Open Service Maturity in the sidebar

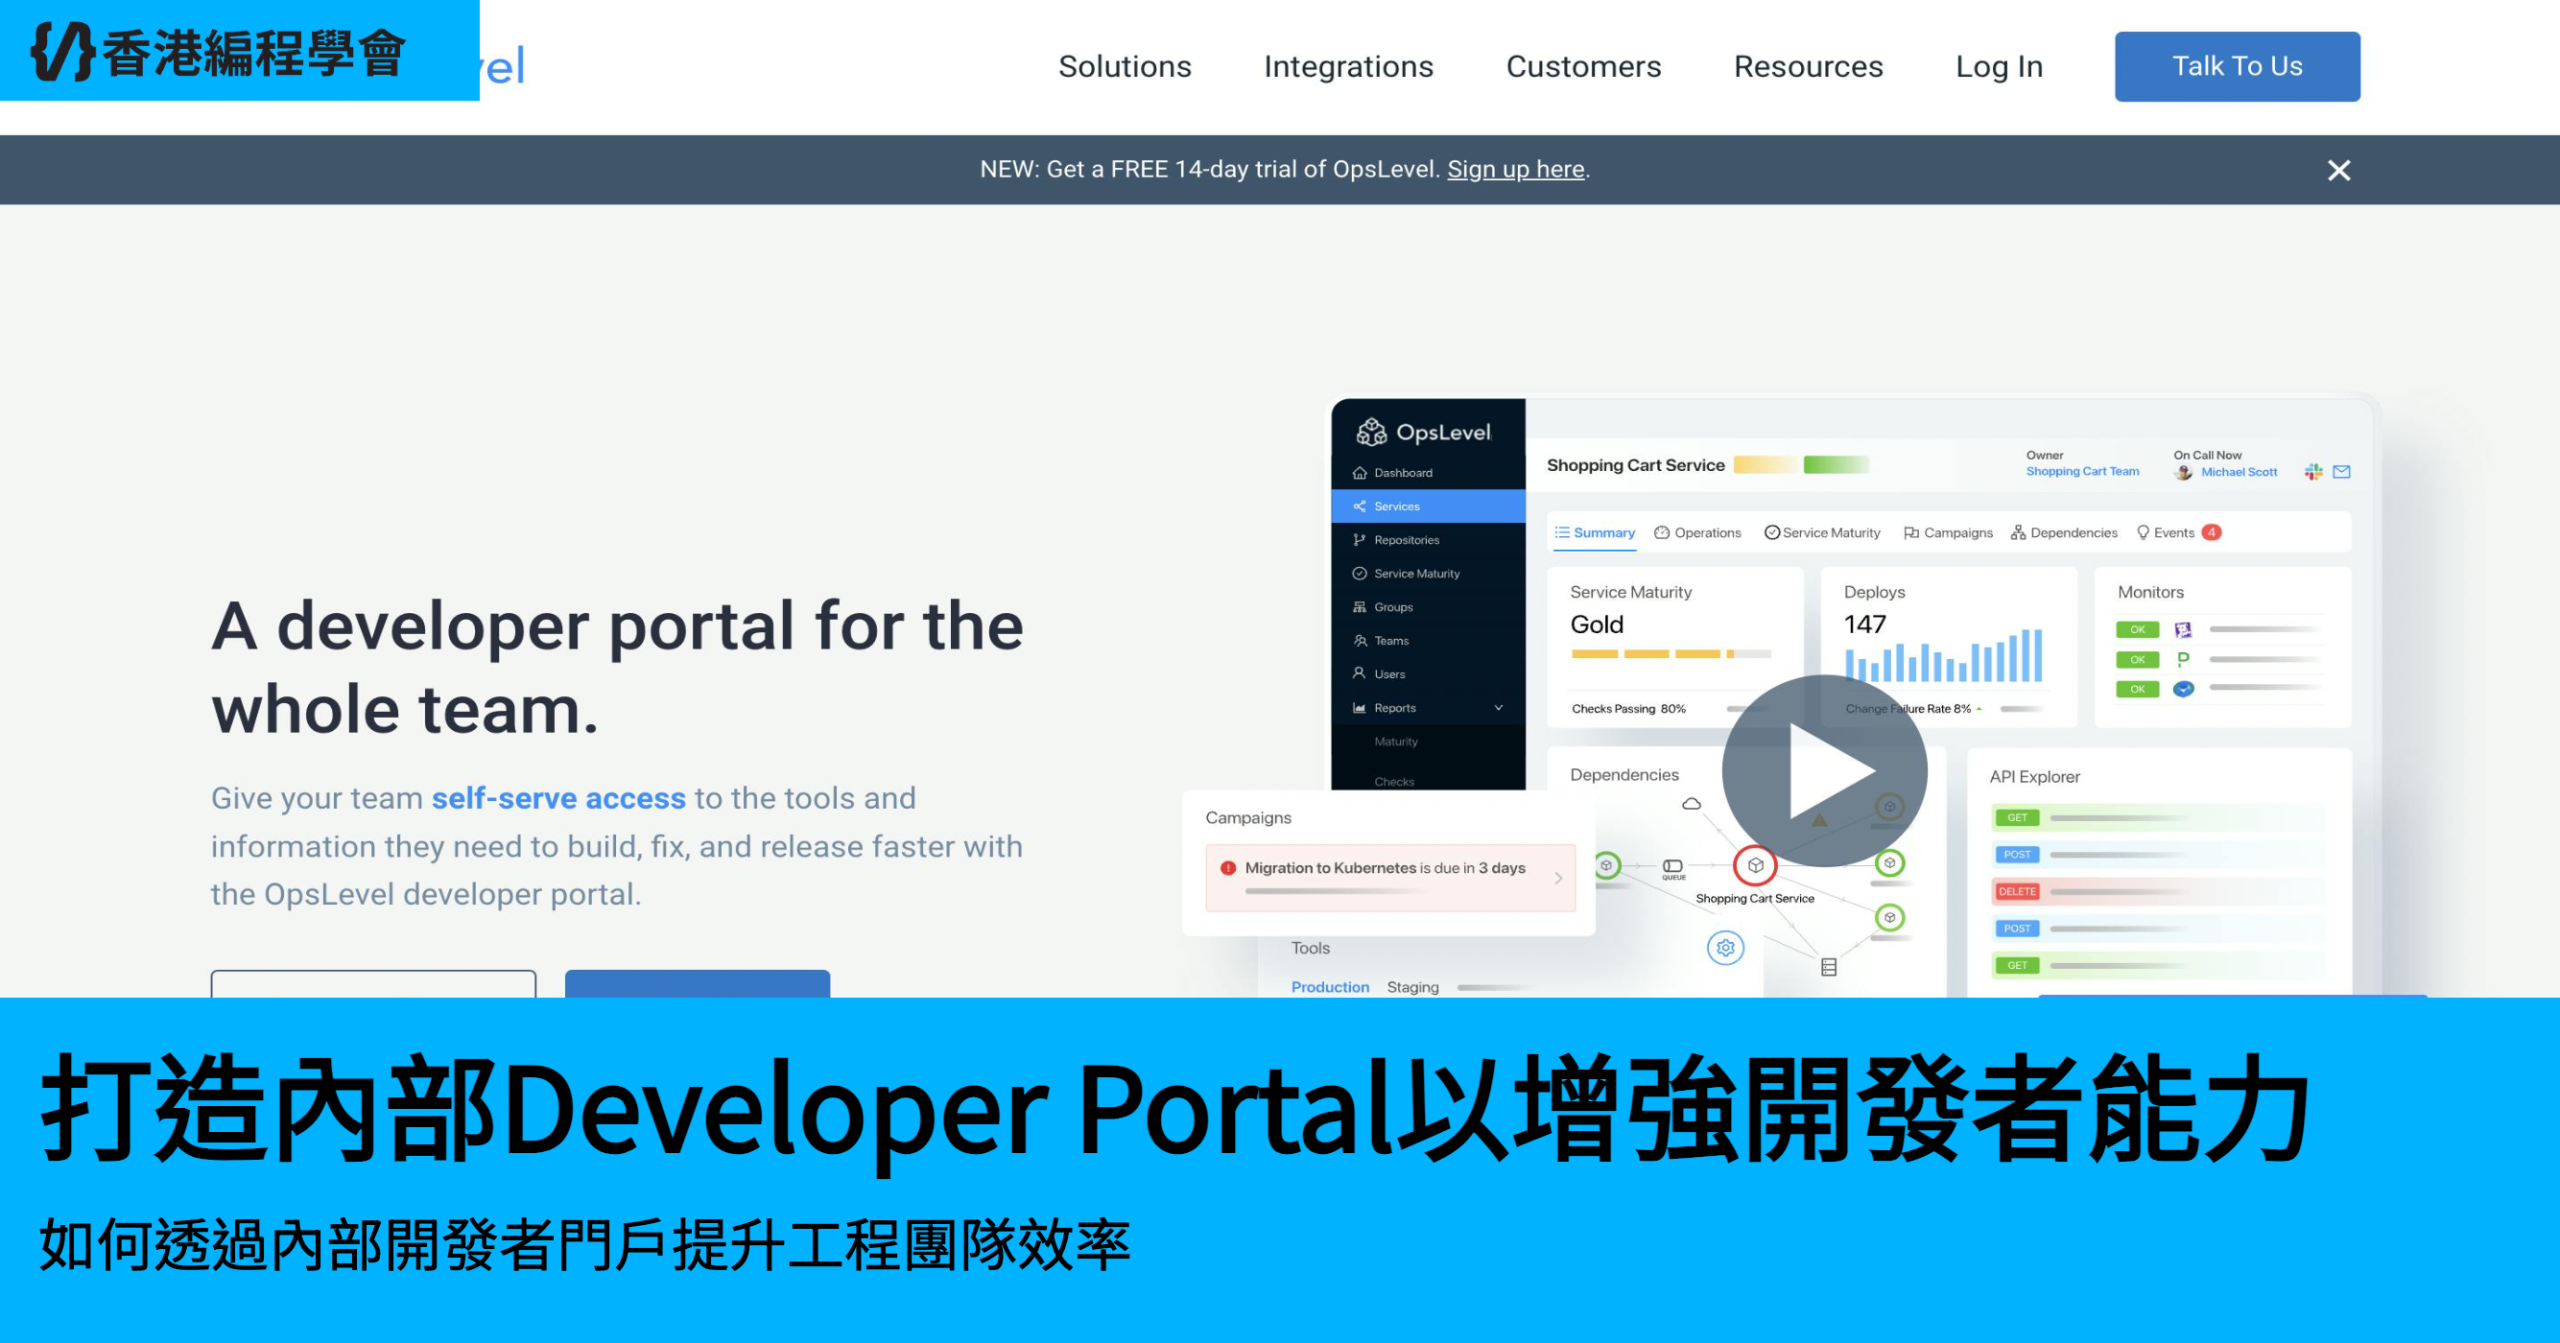click(x=1416, y=574)
